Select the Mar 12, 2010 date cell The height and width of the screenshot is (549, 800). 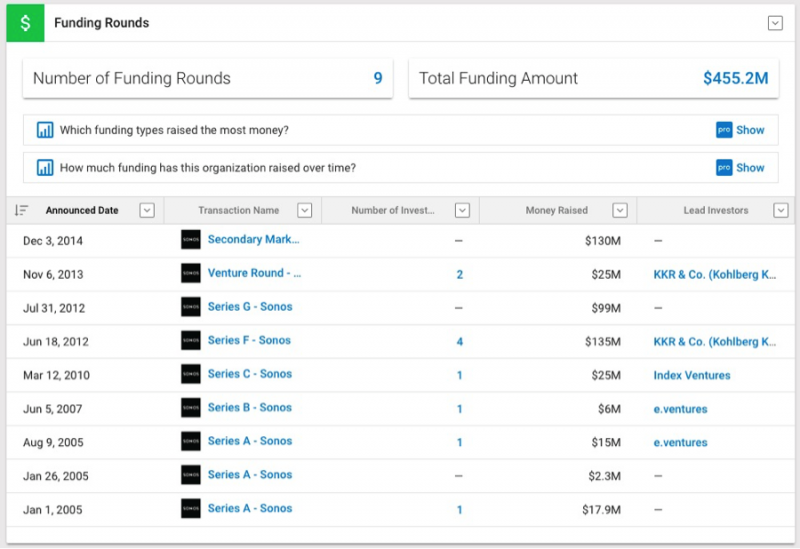pos(57,376)
